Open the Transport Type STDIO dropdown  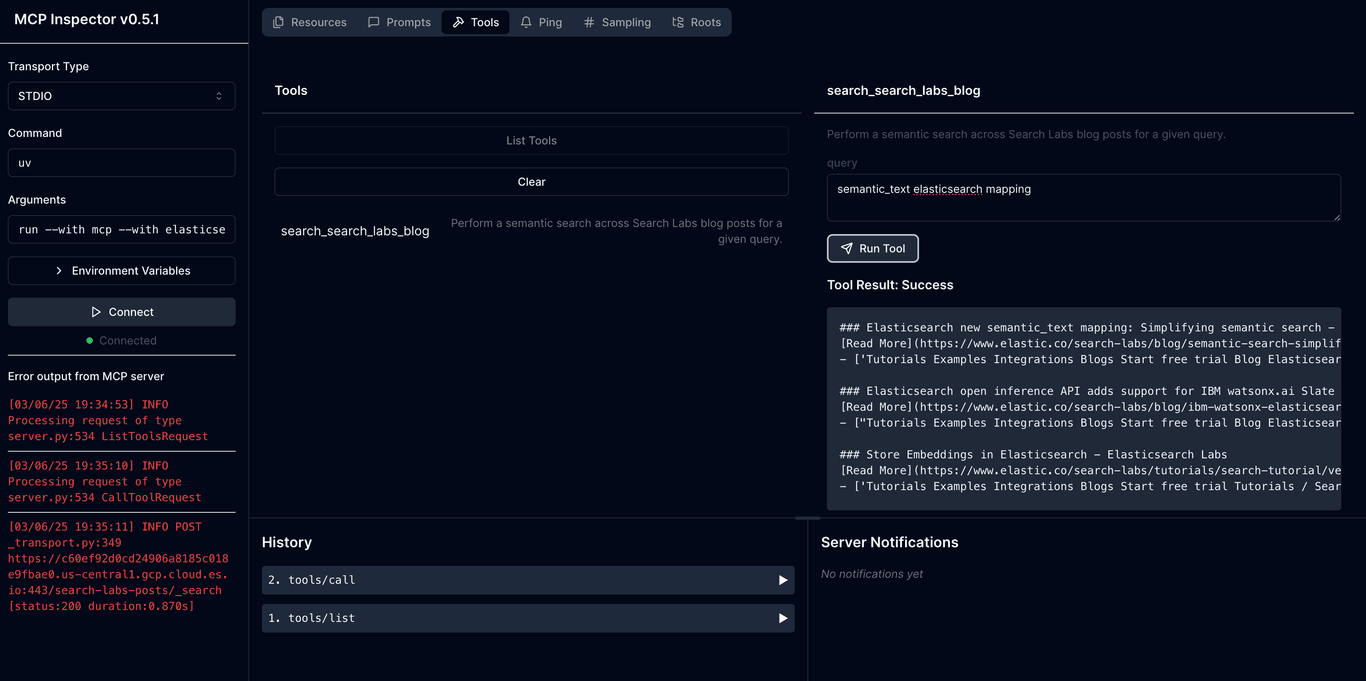[x=121, y=96]
